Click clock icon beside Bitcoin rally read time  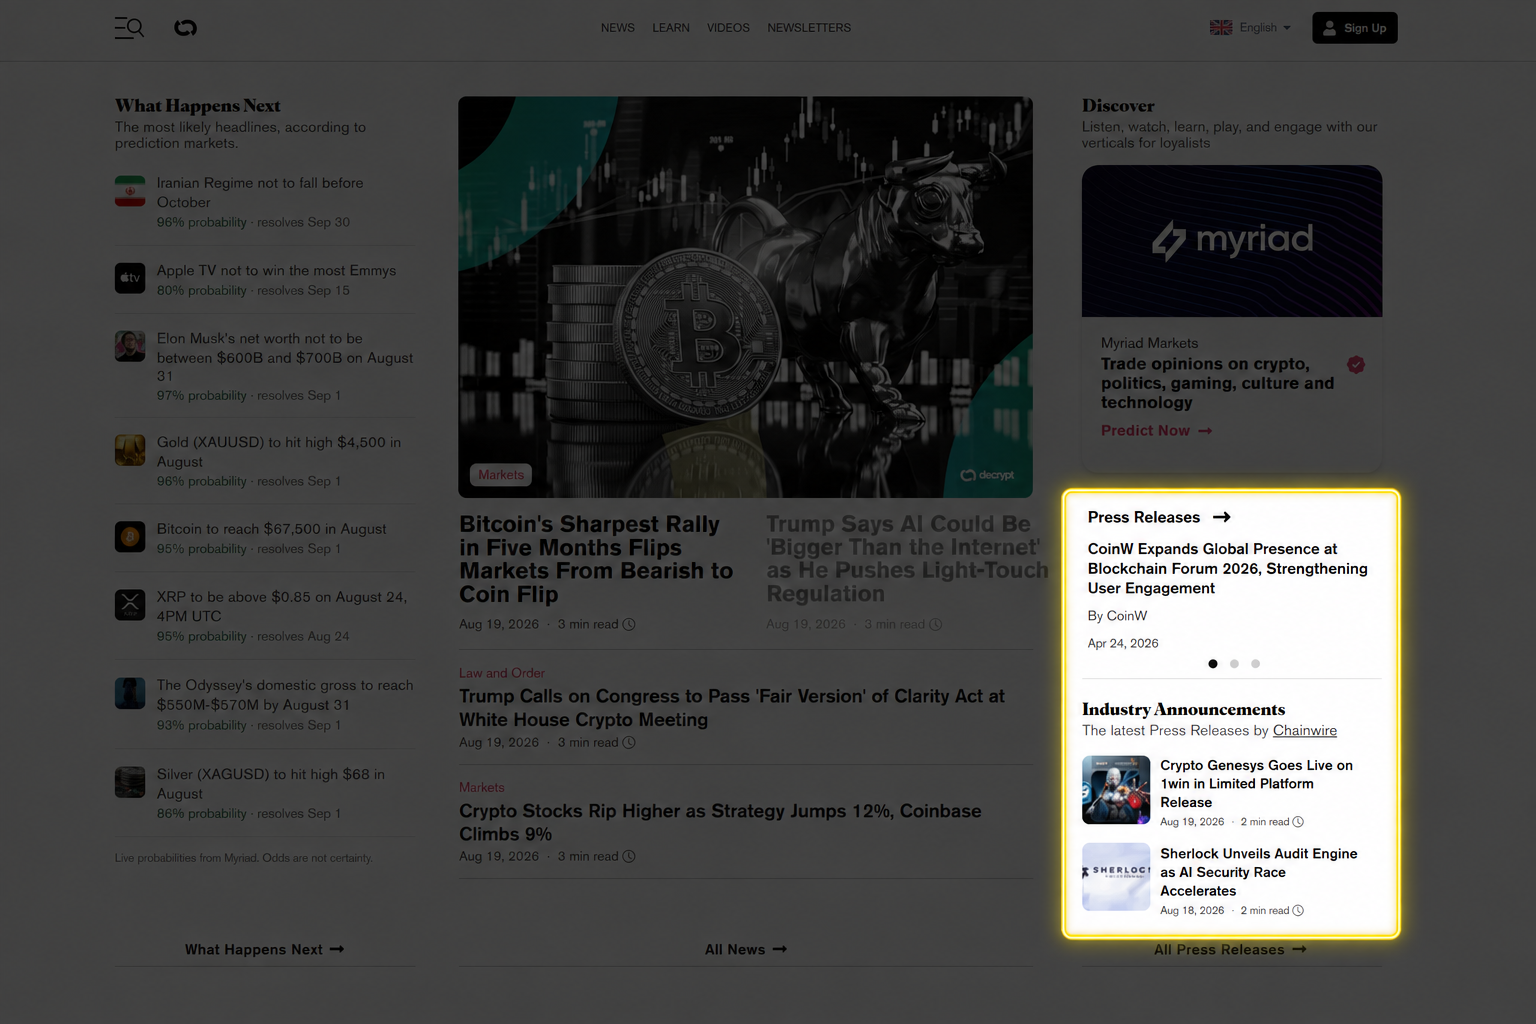(x=629, y=624)
